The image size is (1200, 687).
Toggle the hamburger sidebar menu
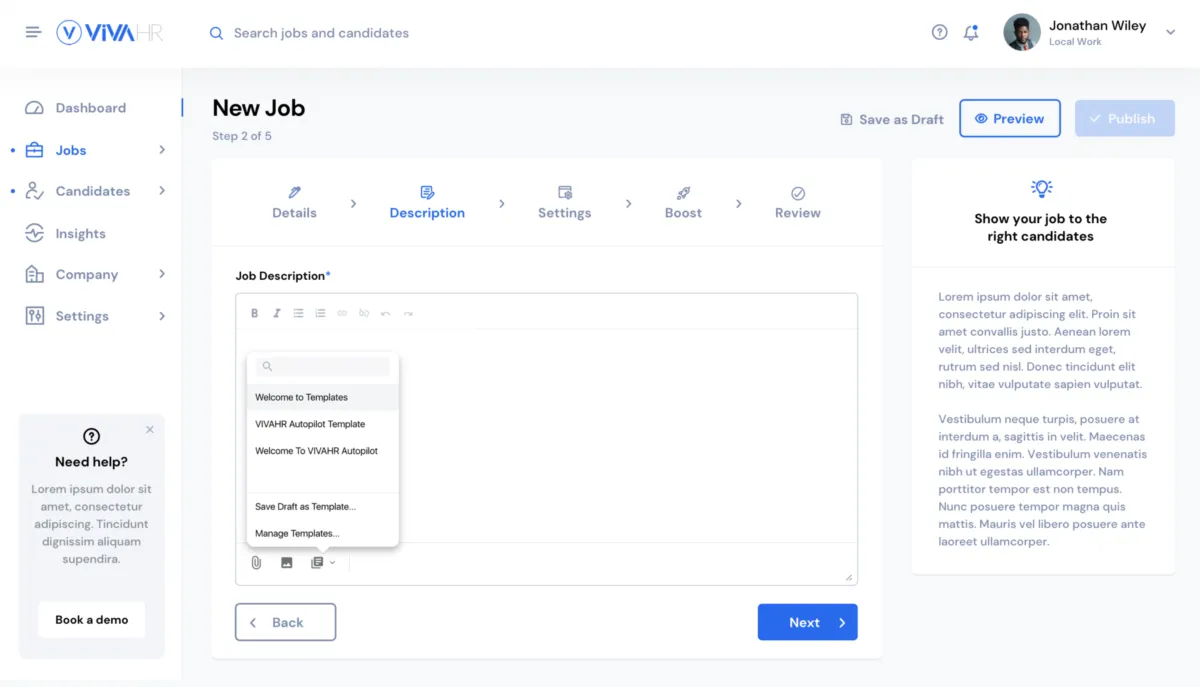click(x=33, y=32)
